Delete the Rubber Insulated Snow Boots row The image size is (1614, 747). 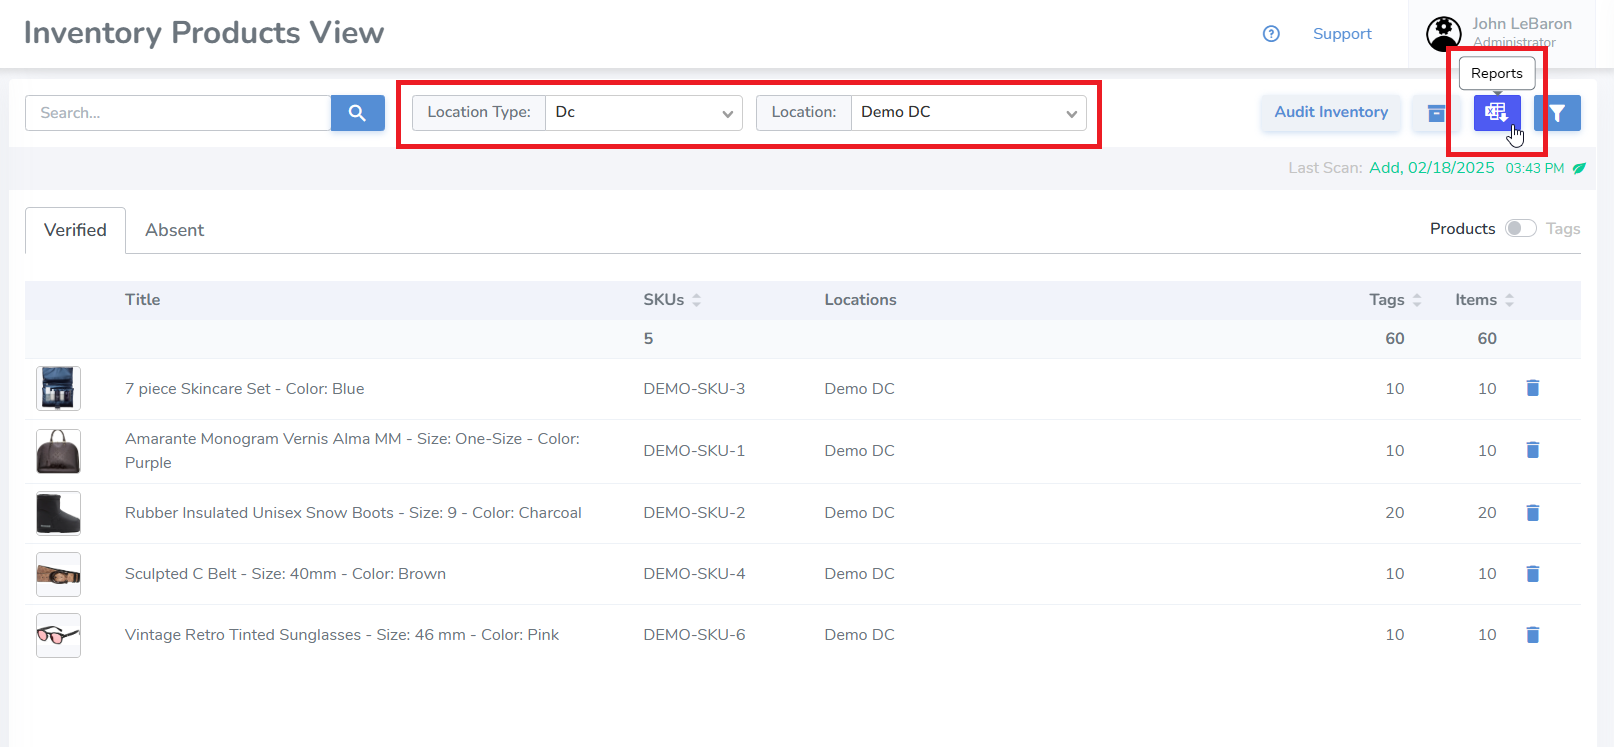pos(1532,513)
